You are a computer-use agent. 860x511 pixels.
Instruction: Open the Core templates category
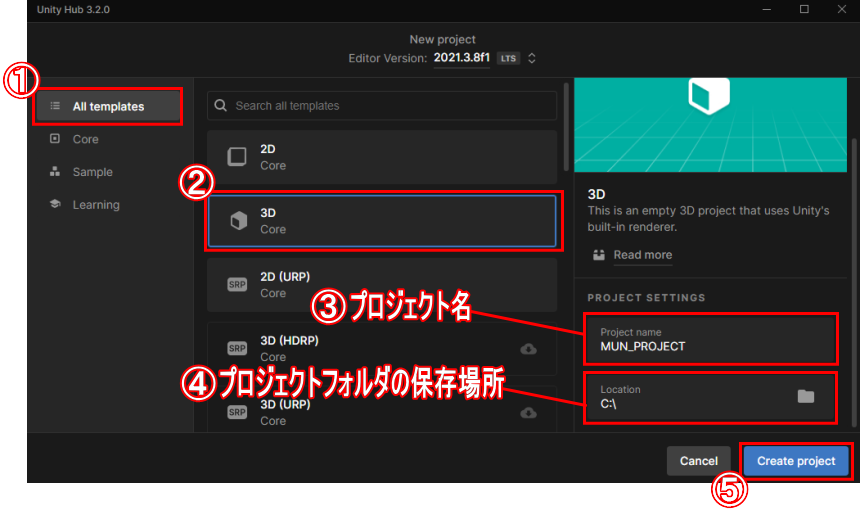pos(86,139)
